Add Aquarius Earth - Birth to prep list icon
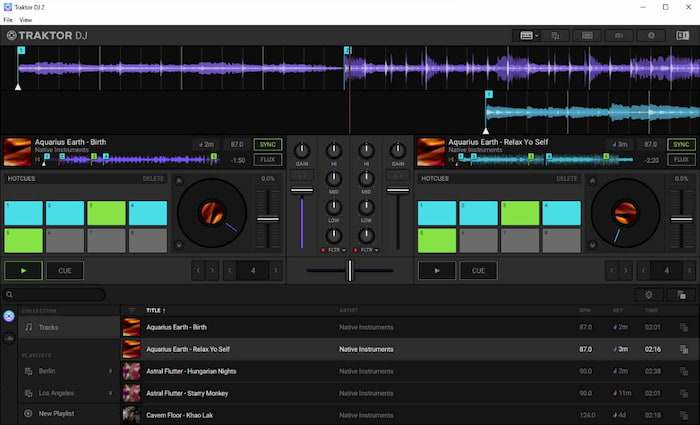This screenshot has width=700, height=425. pyautogui.click(x=683, y=327)
